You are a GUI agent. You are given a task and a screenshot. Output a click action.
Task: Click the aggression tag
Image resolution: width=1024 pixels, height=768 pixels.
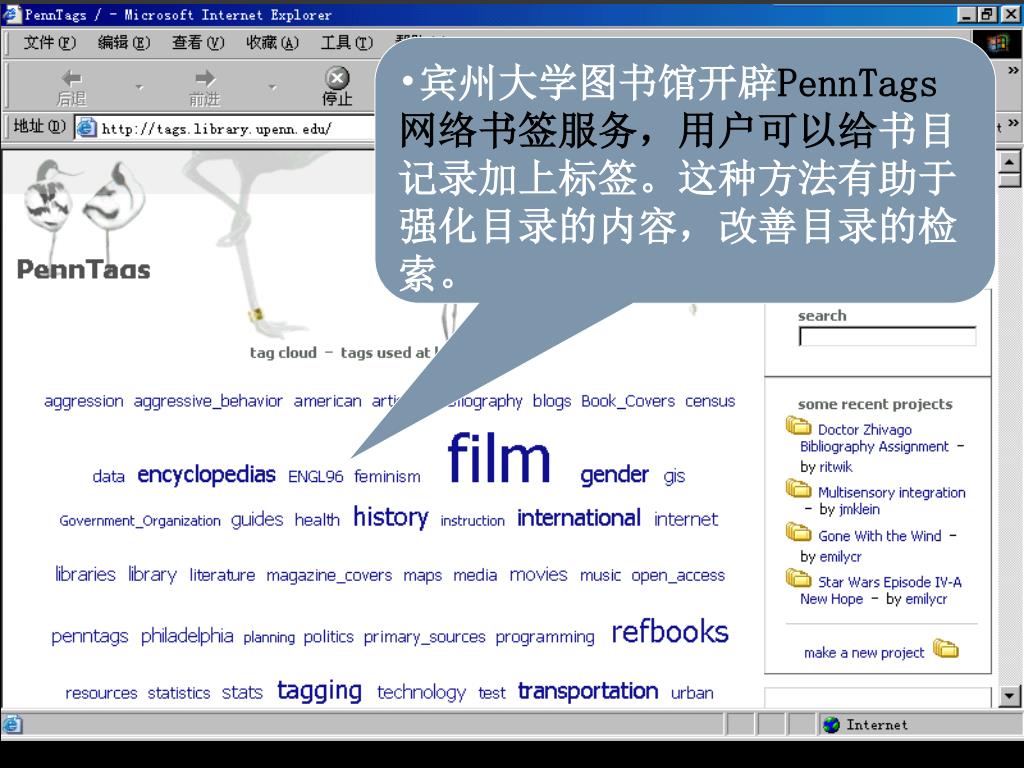pyautogui.click(x=84, y=401)
